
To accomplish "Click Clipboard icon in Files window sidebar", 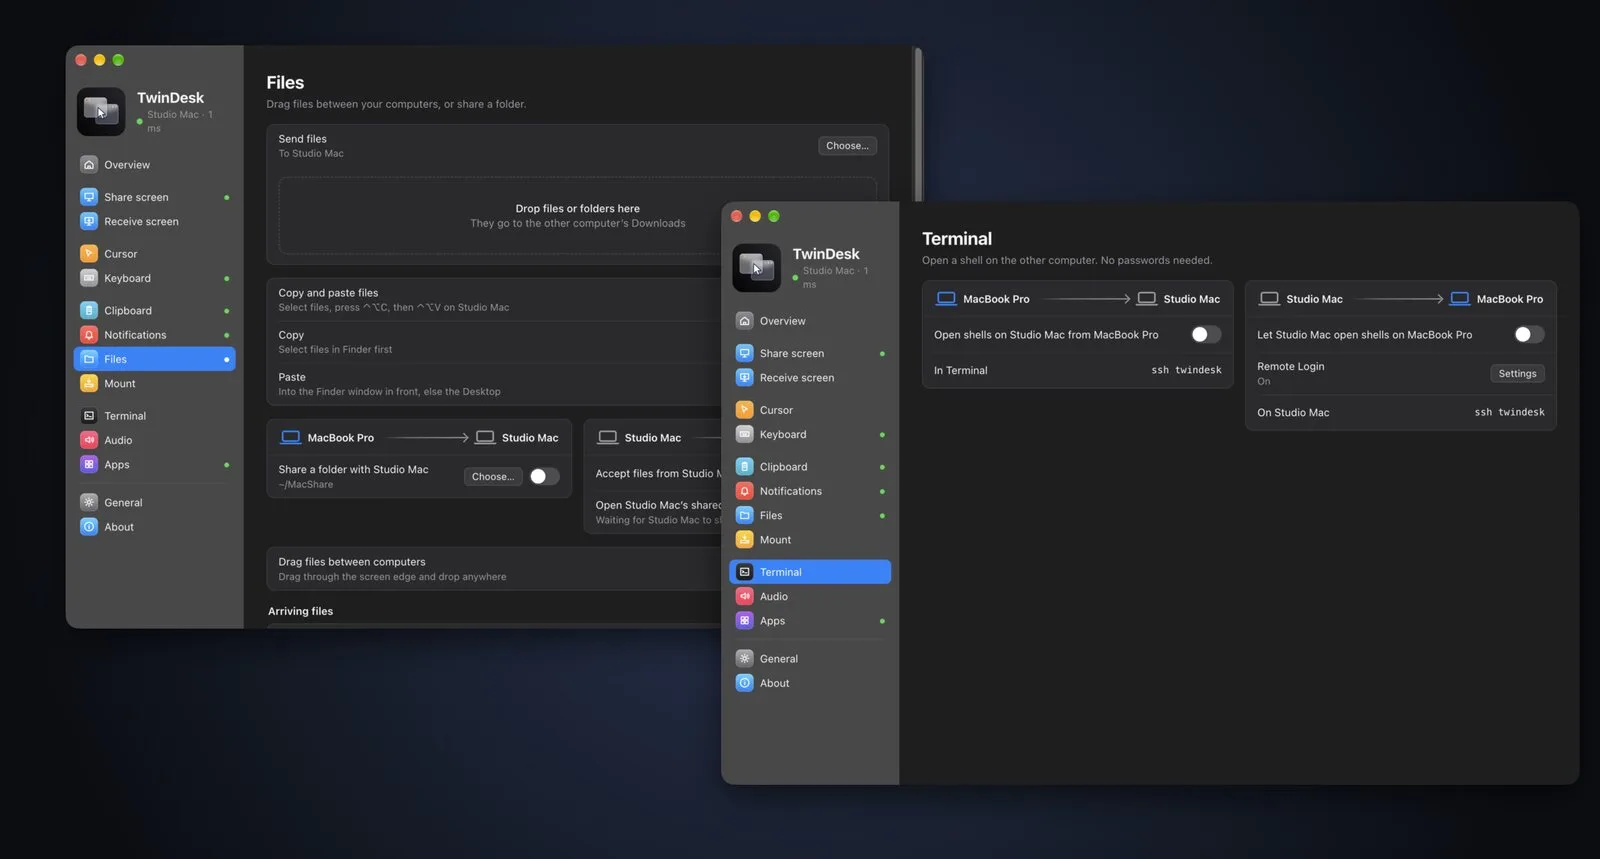I will click(89, 311).
